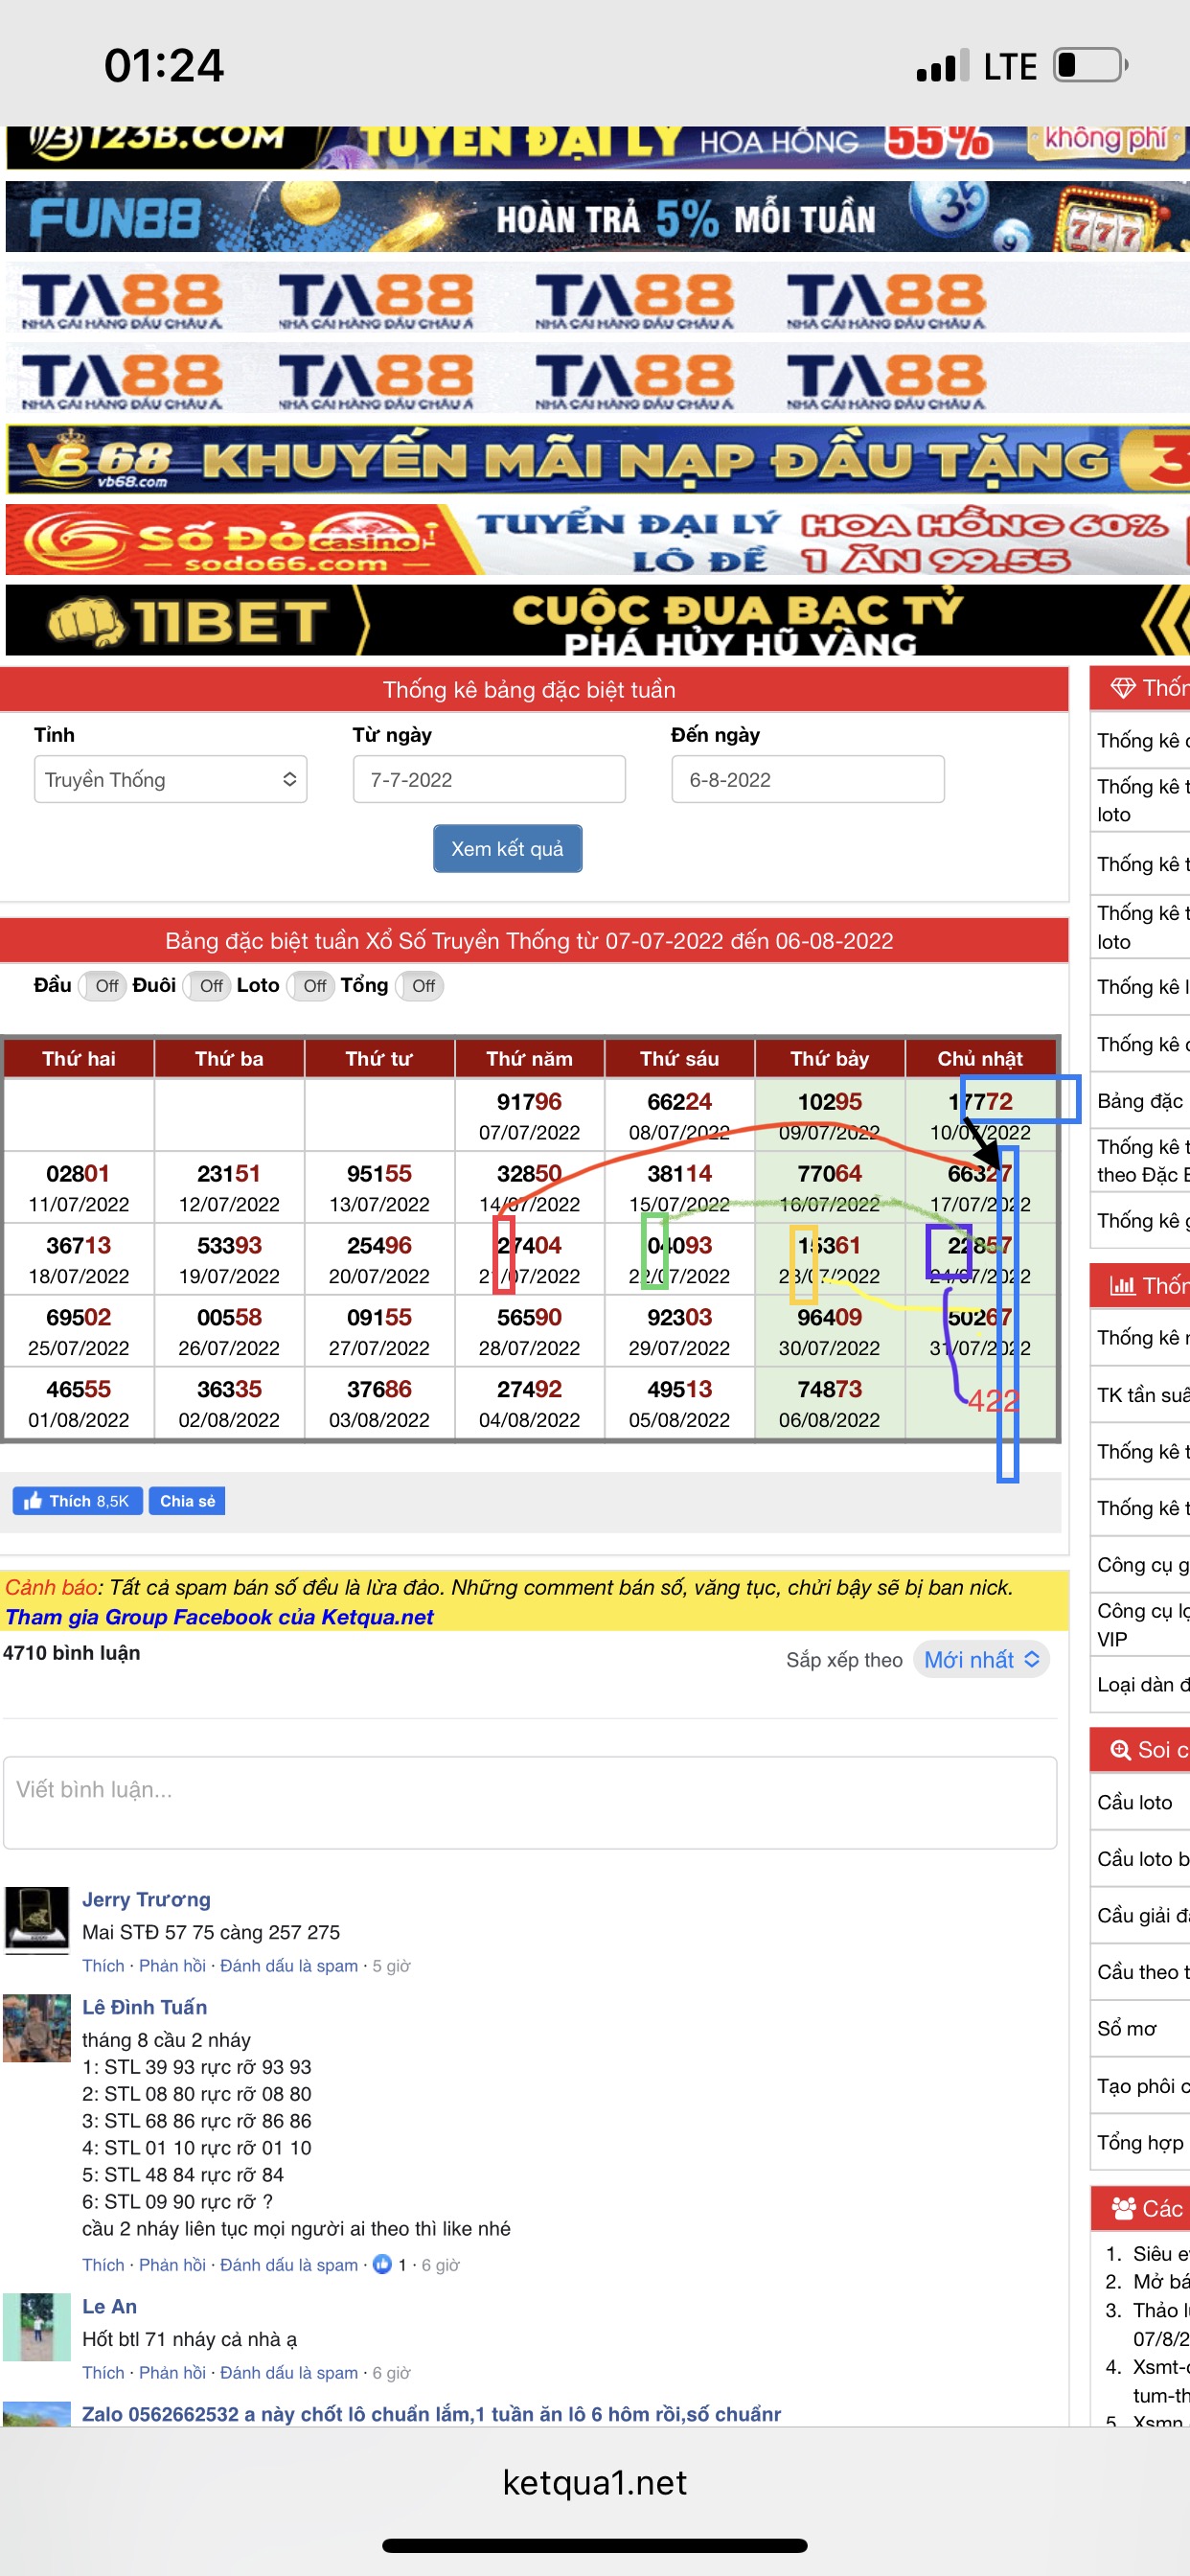Open Jerry Trương profile name link
The height and width of the screenshot is (2576, 1190).
pyautogui.click(x=146, y=1899)
